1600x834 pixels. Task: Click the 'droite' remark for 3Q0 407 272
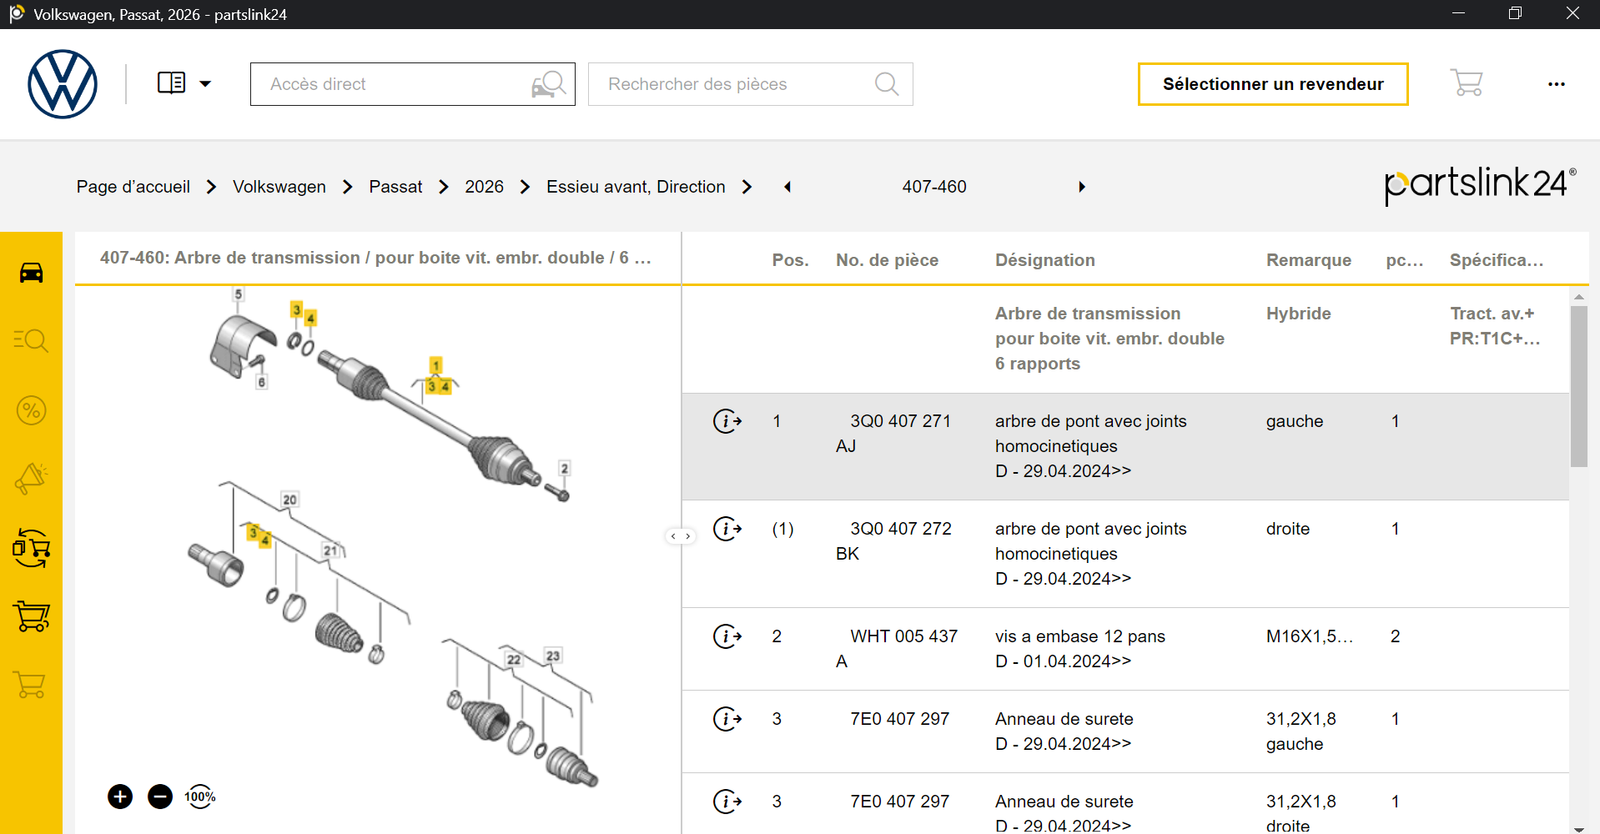pos(1287,528)
